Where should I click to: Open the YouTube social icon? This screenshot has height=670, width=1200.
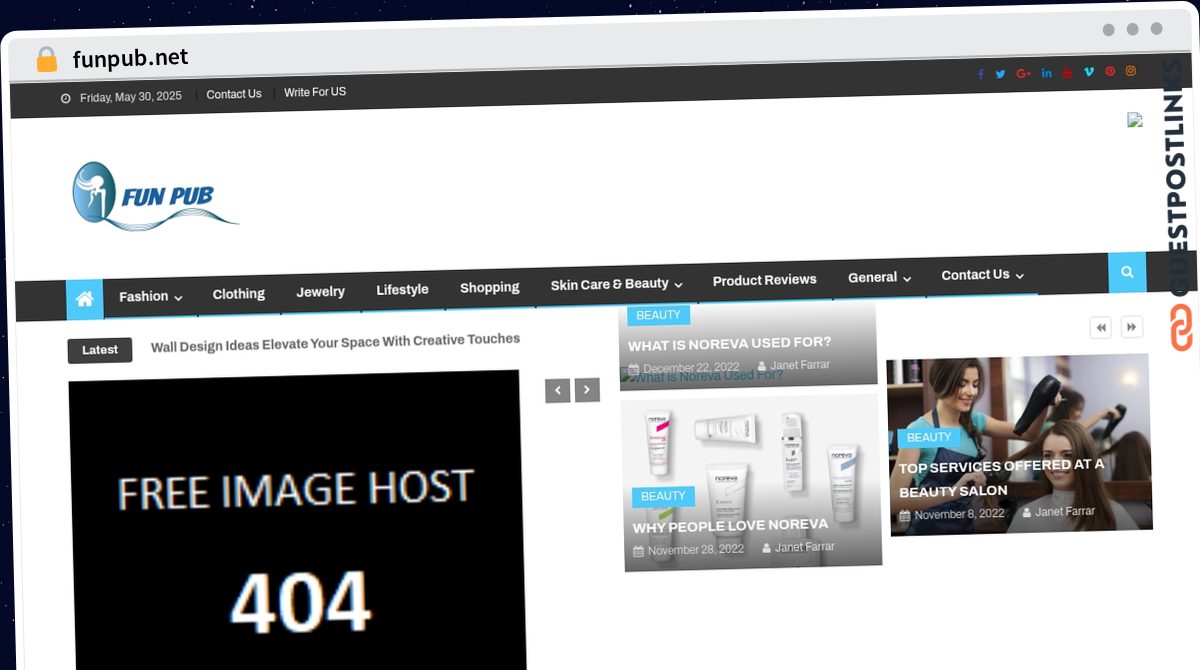tap(1067, 72)
